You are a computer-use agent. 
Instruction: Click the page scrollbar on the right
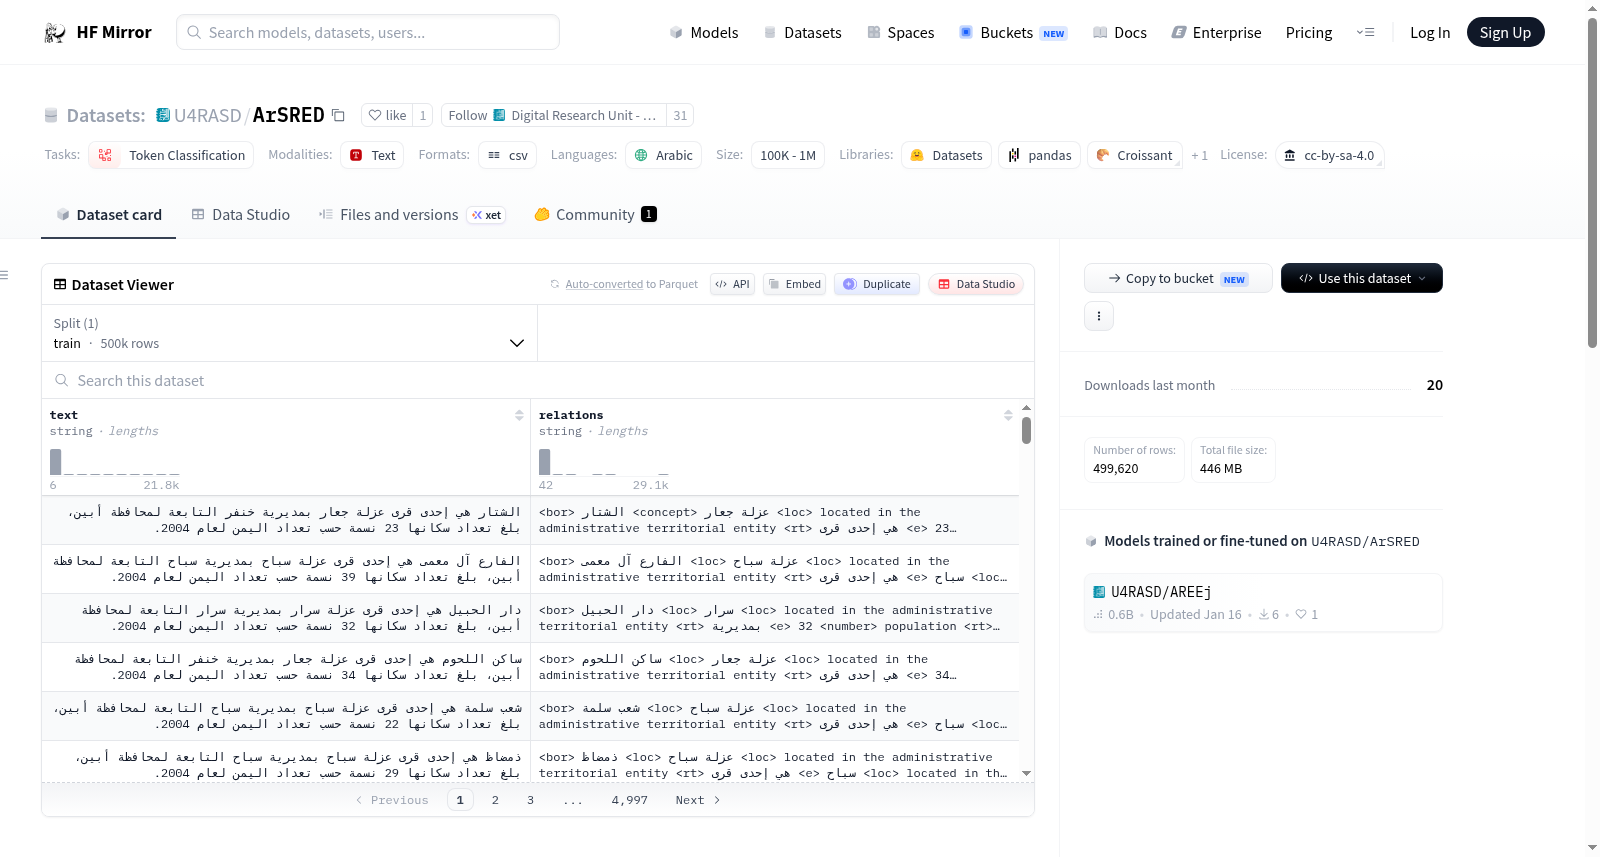coord(1592,183)
